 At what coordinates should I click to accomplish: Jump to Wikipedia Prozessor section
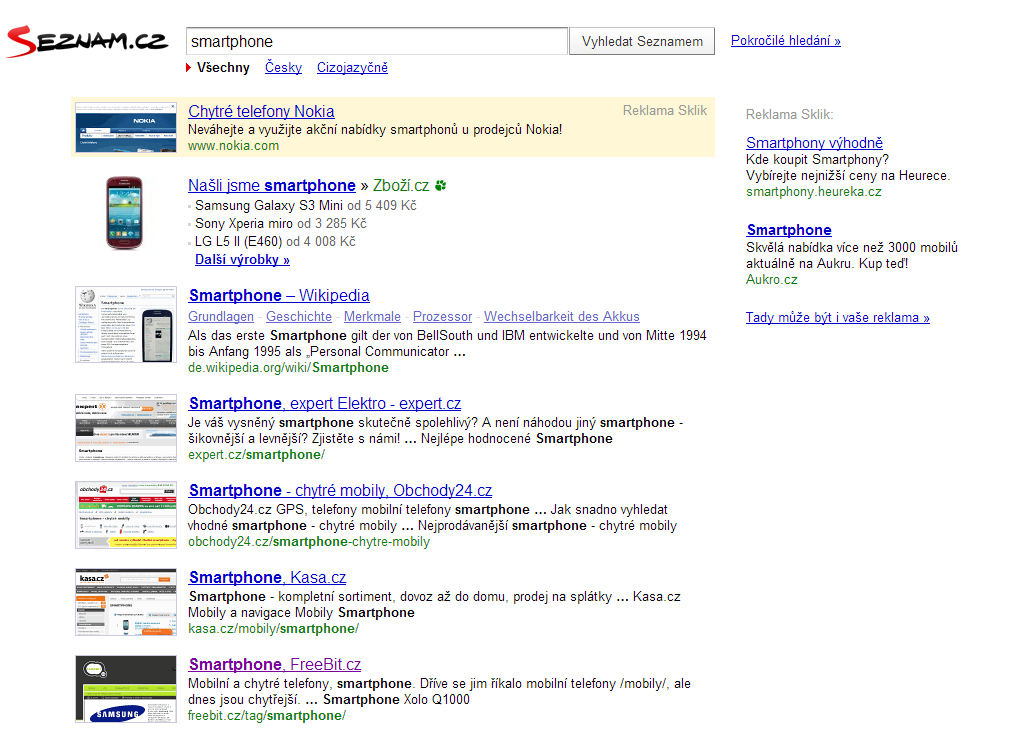(442, 316)
